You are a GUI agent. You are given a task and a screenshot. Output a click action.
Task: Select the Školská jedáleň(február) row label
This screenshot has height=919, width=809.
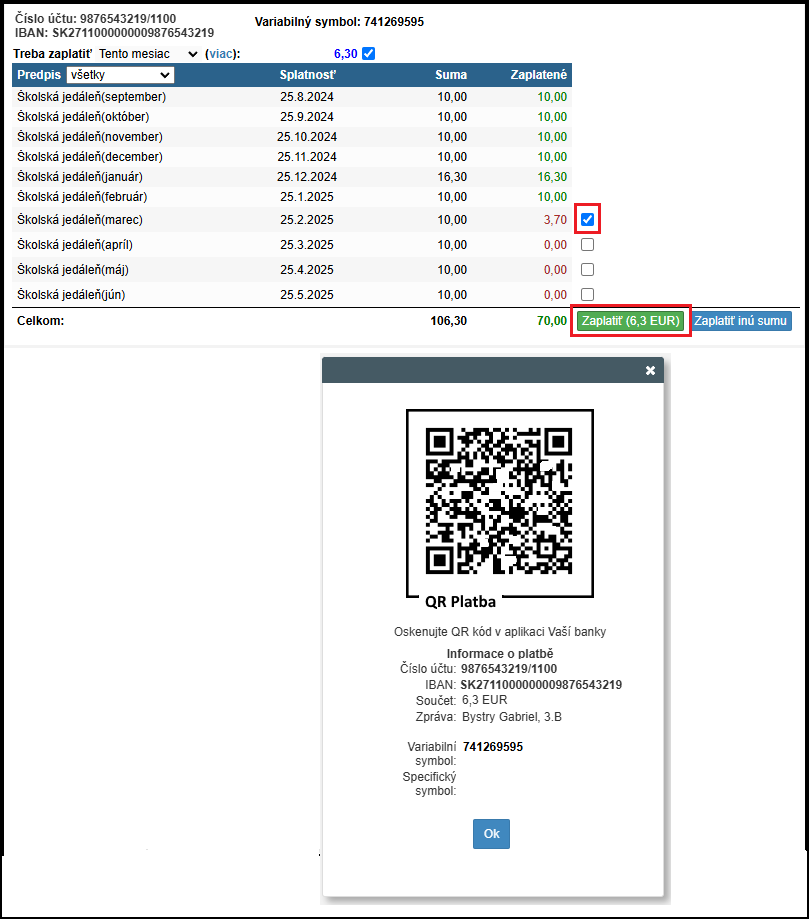pyautogui.click(x=82, y=196)
